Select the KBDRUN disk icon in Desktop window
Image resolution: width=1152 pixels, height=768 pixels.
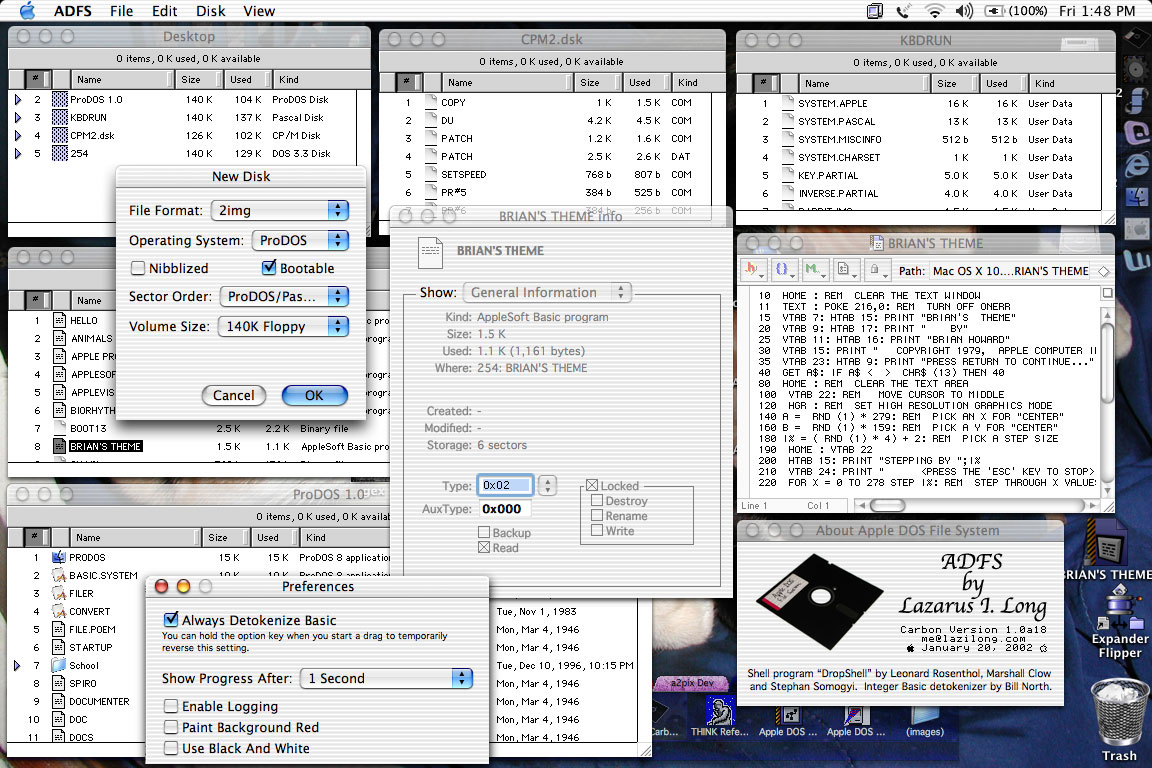tap(60, 118)
